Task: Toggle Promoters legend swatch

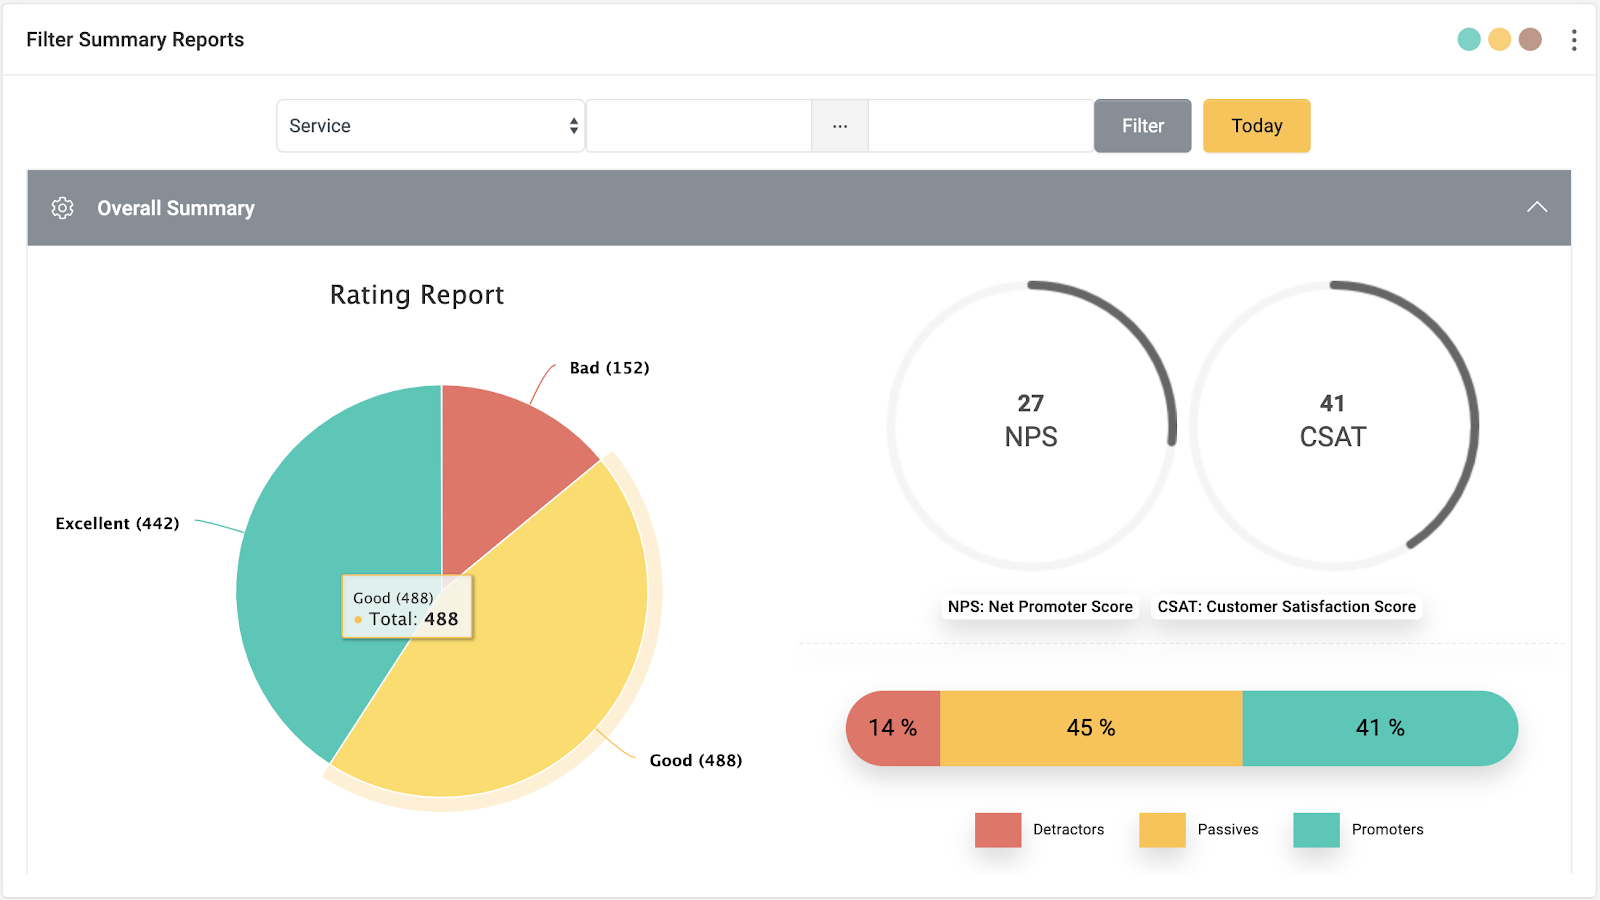Action: (x=1316, y=830)
